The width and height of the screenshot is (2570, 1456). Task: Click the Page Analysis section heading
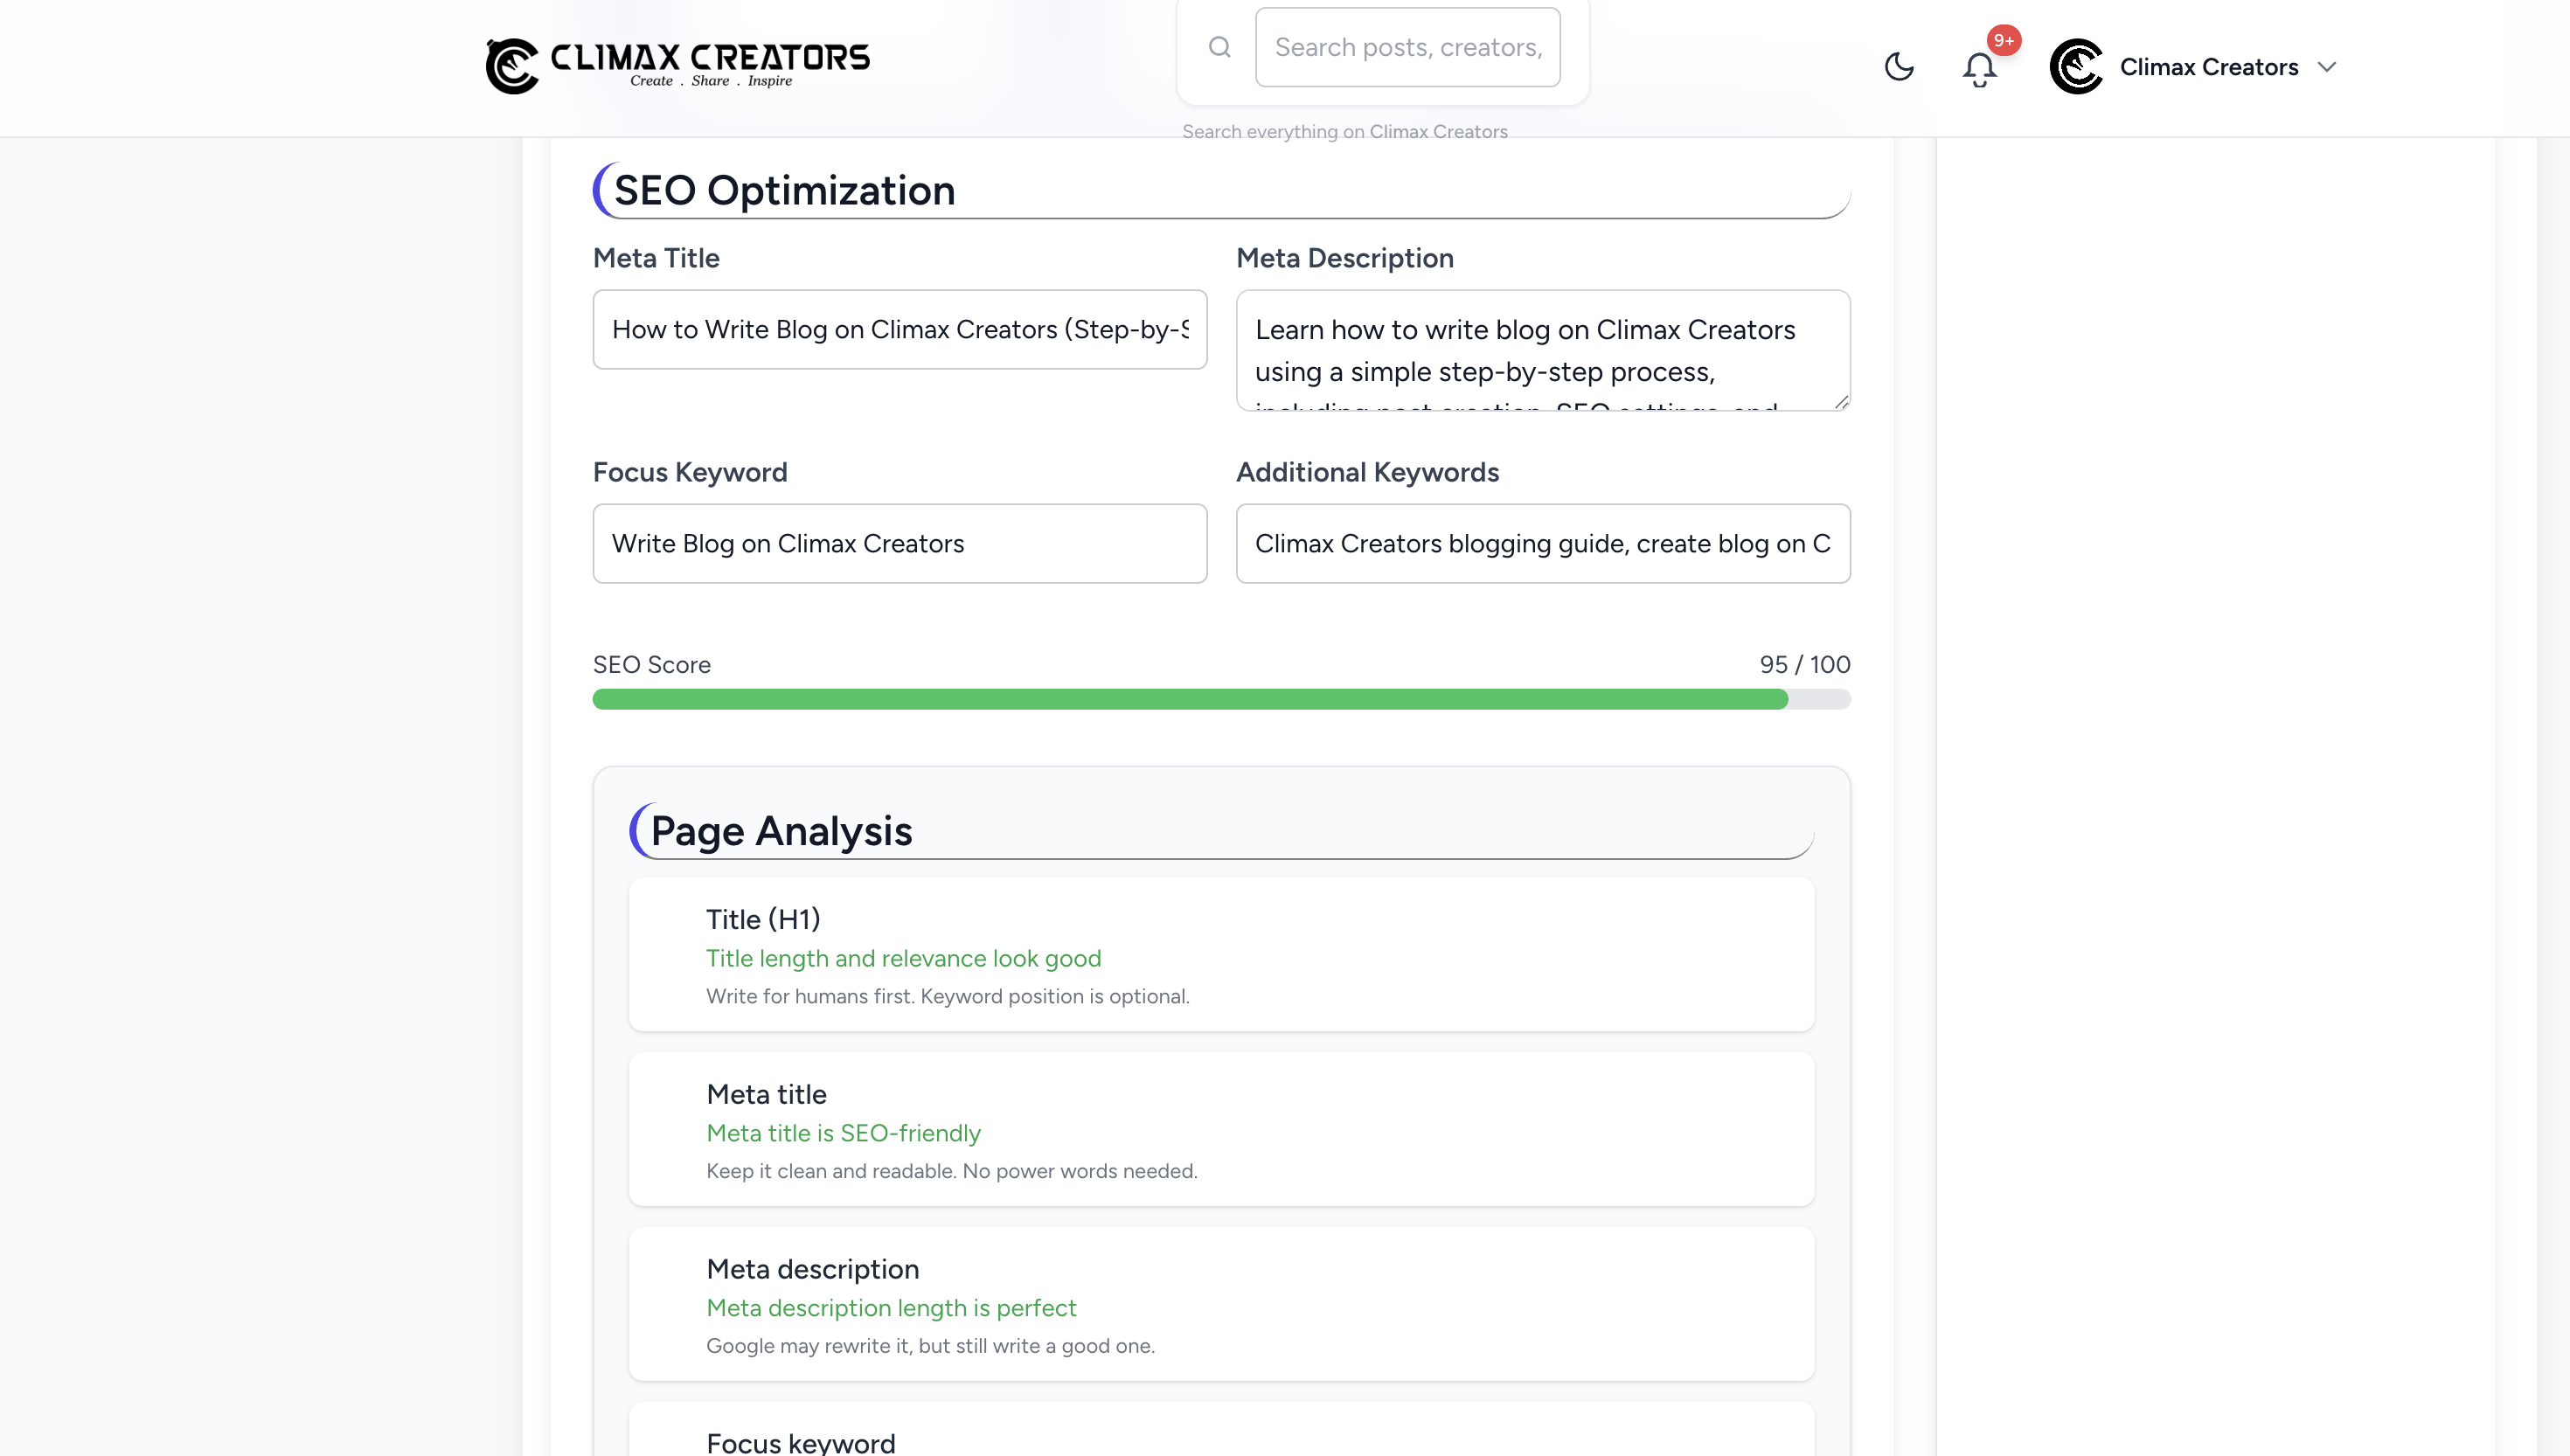[781, 831]
